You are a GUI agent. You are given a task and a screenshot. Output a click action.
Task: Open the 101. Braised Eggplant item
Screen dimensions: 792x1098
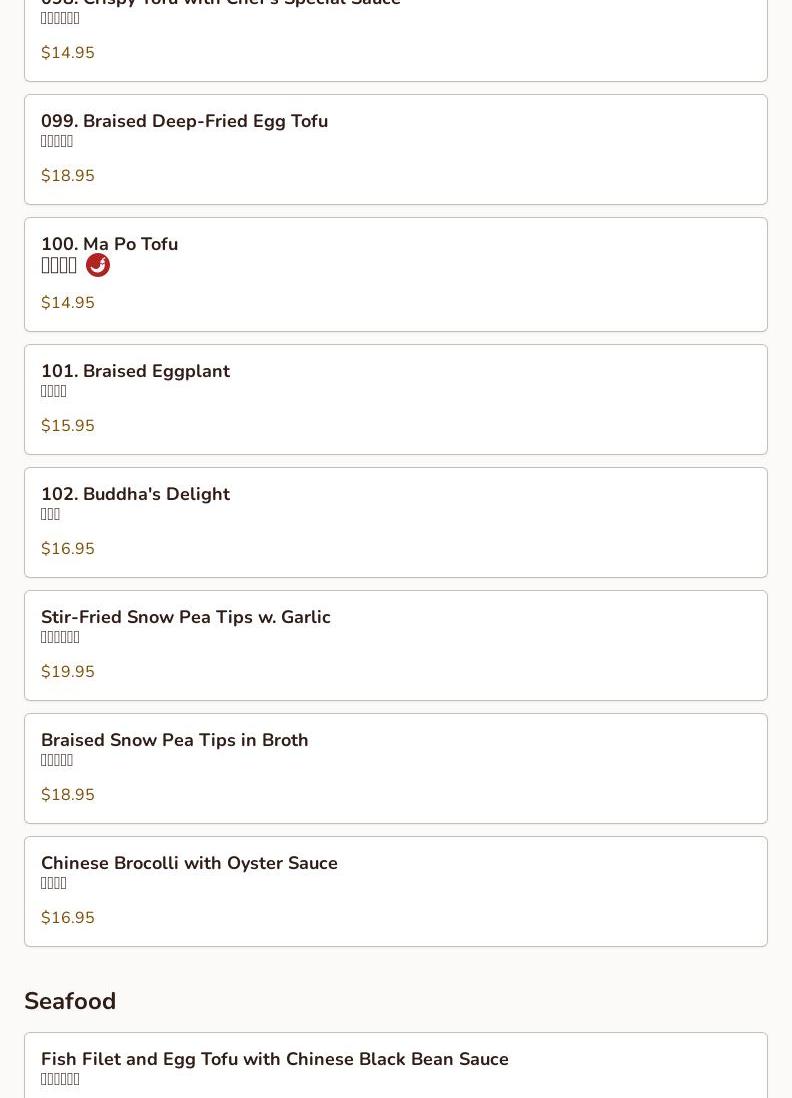click(135, 371)
